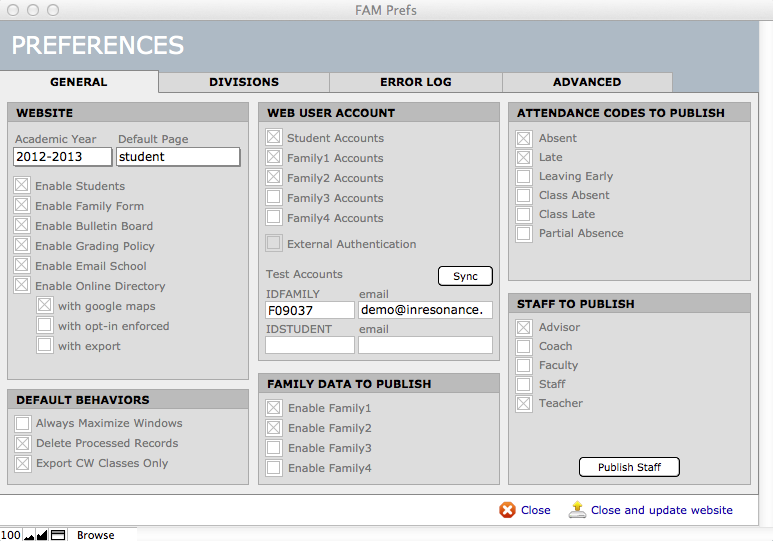The image size is (773, 541).
Task: Click the Close and update website icon
Action: pyautogui.click(x=577, y=510)
